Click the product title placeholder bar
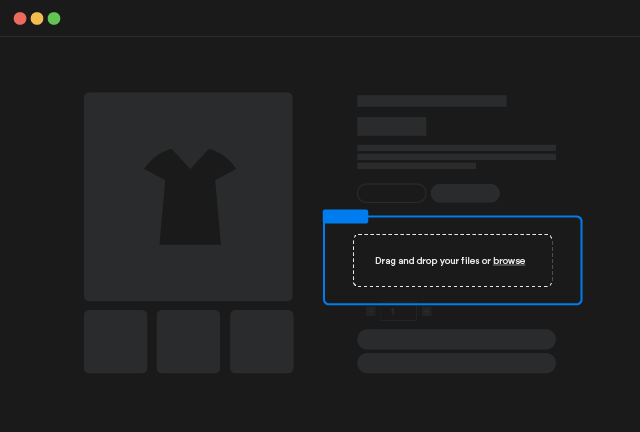Screen dimensions: 640x432 pos(431,101)
